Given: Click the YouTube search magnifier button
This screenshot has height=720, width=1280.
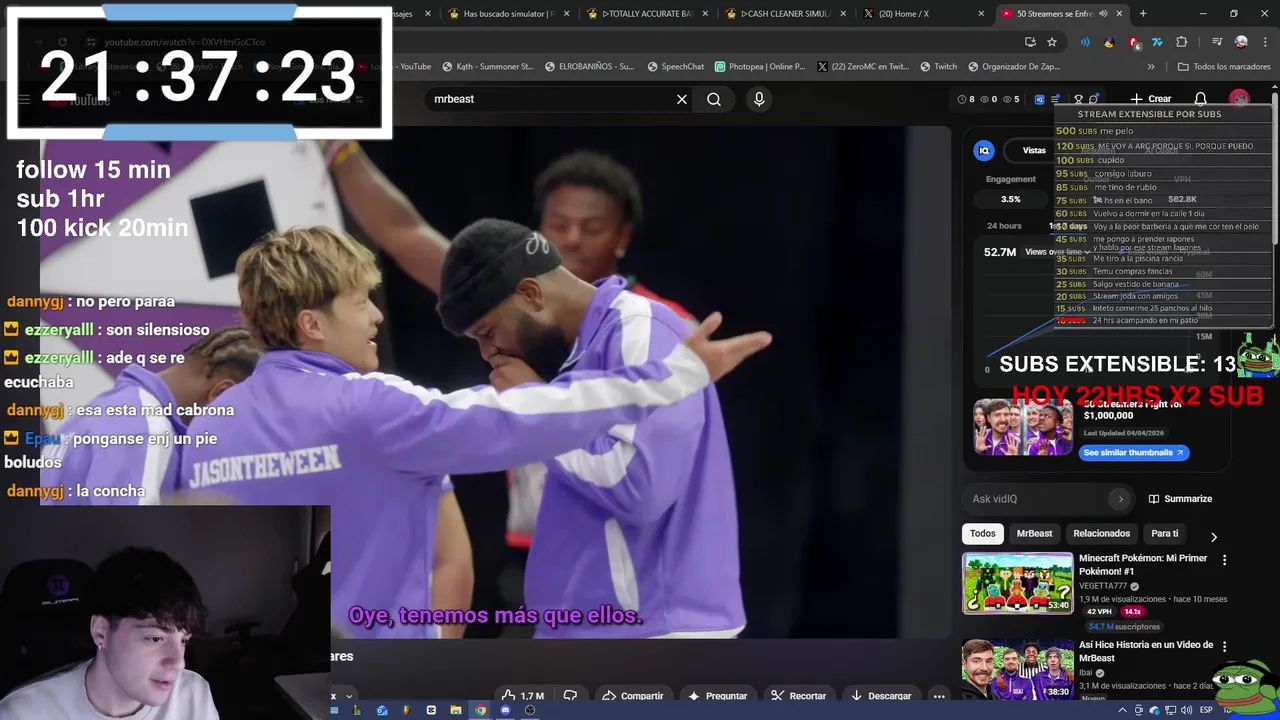Looking at the screenshot, I should (x=714, y=99).
